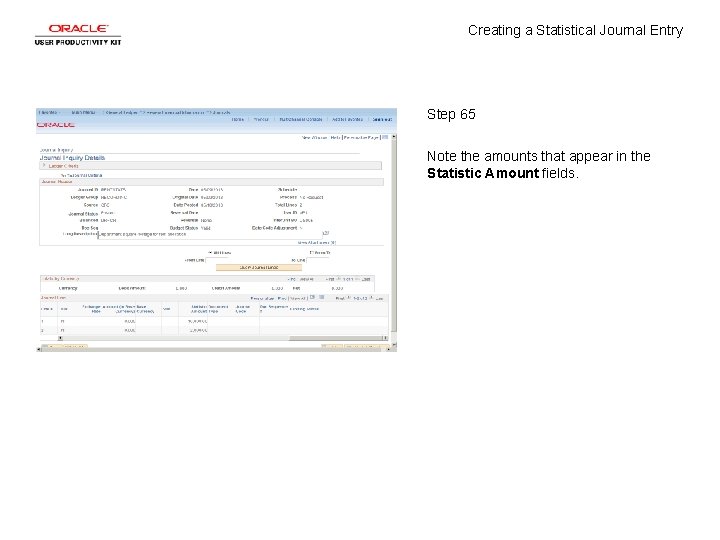Click the Document Type column header
The width and height of the screenshot is (720, 540).
point(219,309)
